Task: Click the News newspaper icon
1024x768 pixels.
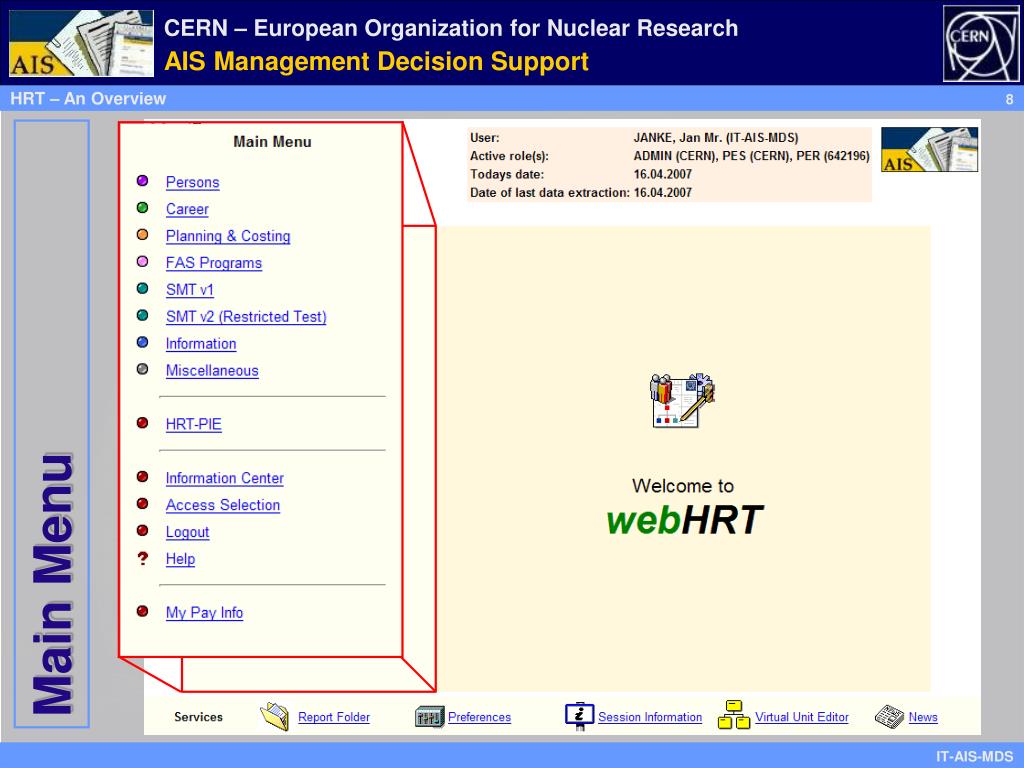Action: [x=889, y=716]
